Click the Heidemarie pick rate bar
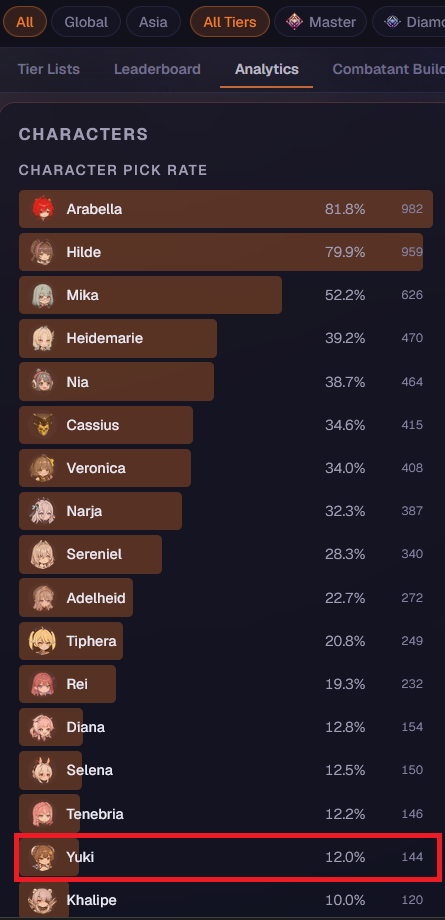 point(118,339)
